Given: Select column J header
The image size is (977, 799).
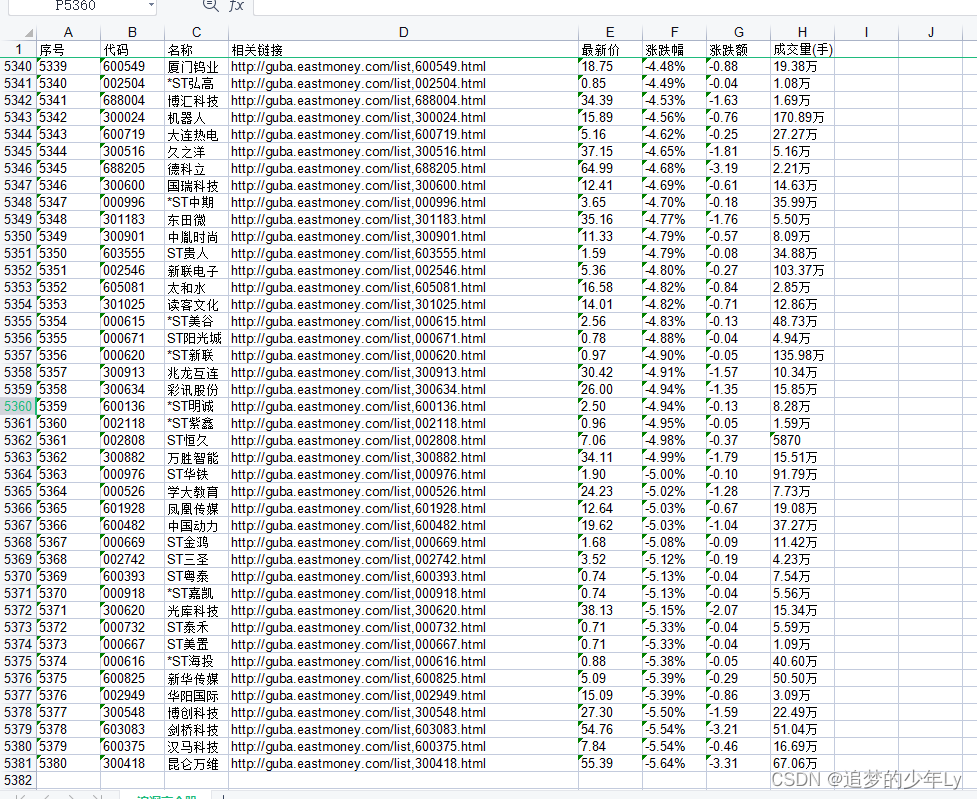Looking at the screenshot, I should 930,32.
